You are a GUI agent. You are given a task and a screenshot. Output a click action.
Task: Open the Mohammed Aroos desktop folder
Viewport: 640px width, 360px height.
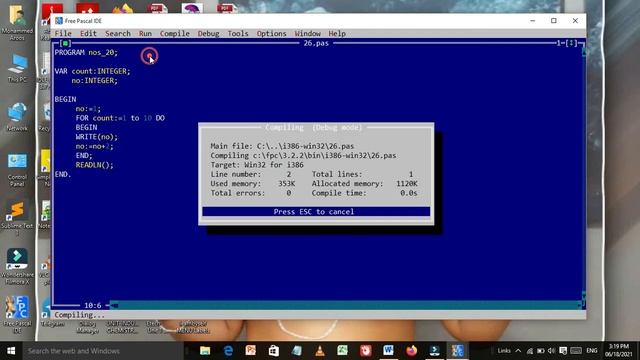(x=17, y=22)
